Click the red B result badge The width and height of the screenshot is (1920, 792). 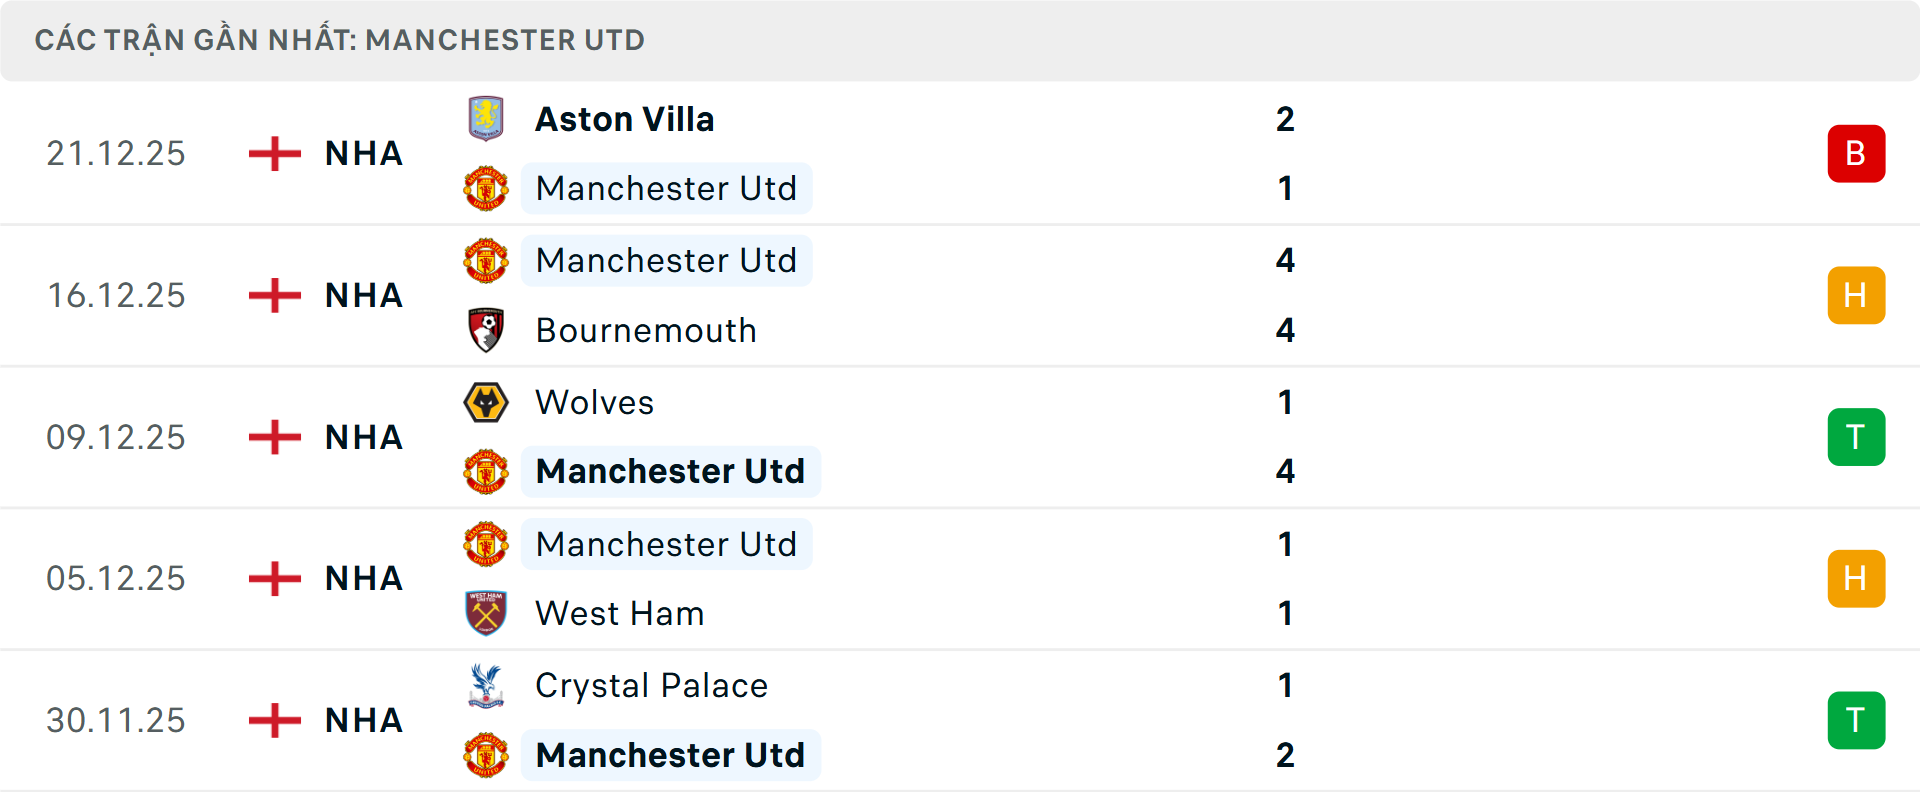pyautogui.click(x=1856, y=153)
